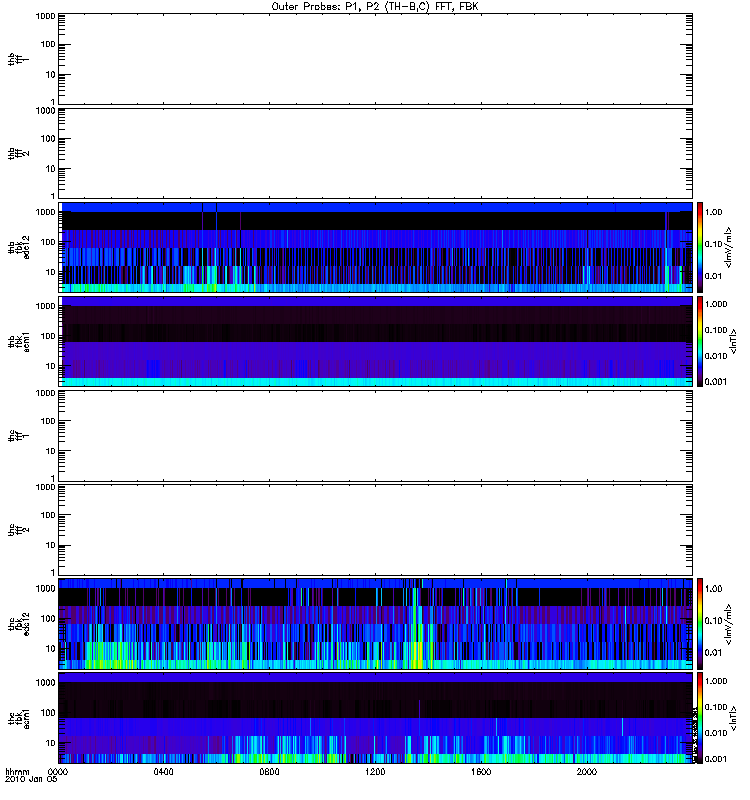The height and width of the screenshot is (800, 750).
Task: Click the <|mV/m|> unit label beside thb edc12
Action: (x=728, y=247)
